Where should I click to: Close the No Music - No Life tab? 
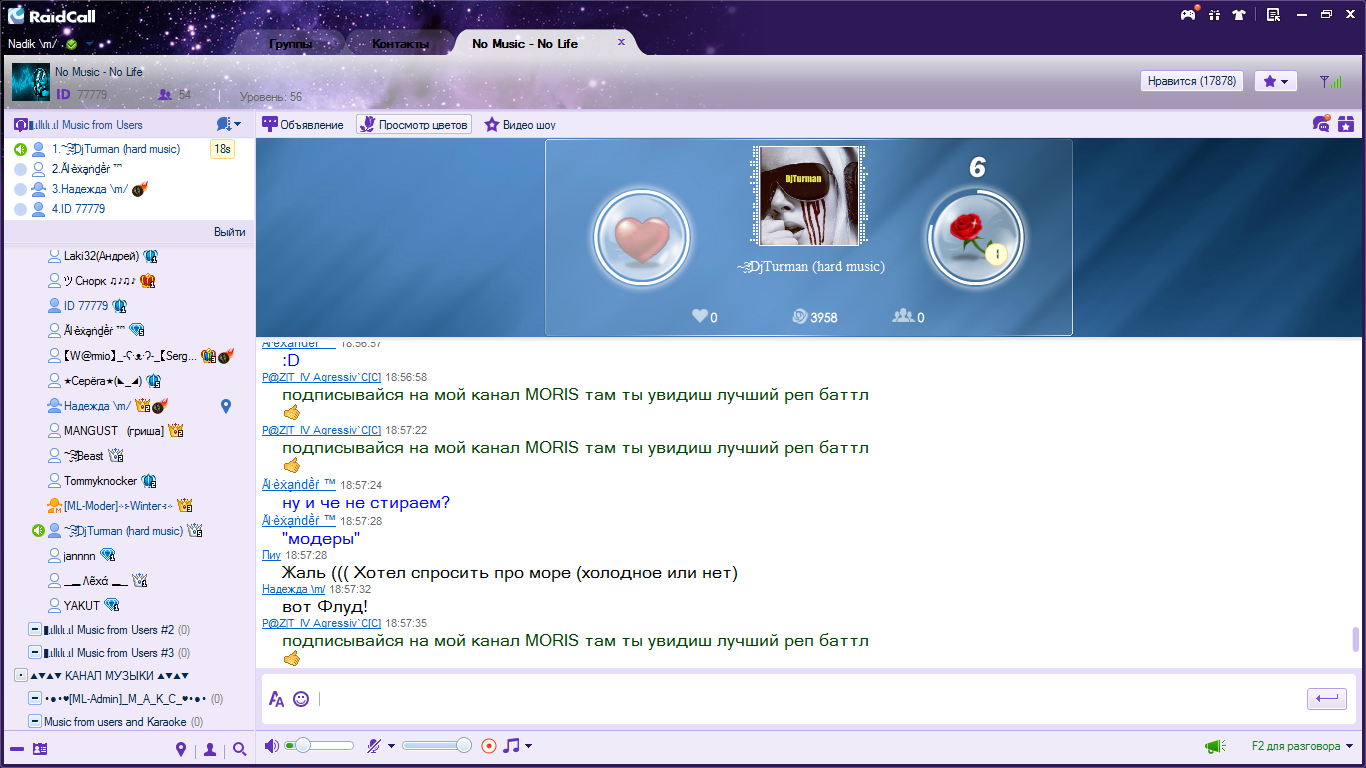click(x=621, y=42)
